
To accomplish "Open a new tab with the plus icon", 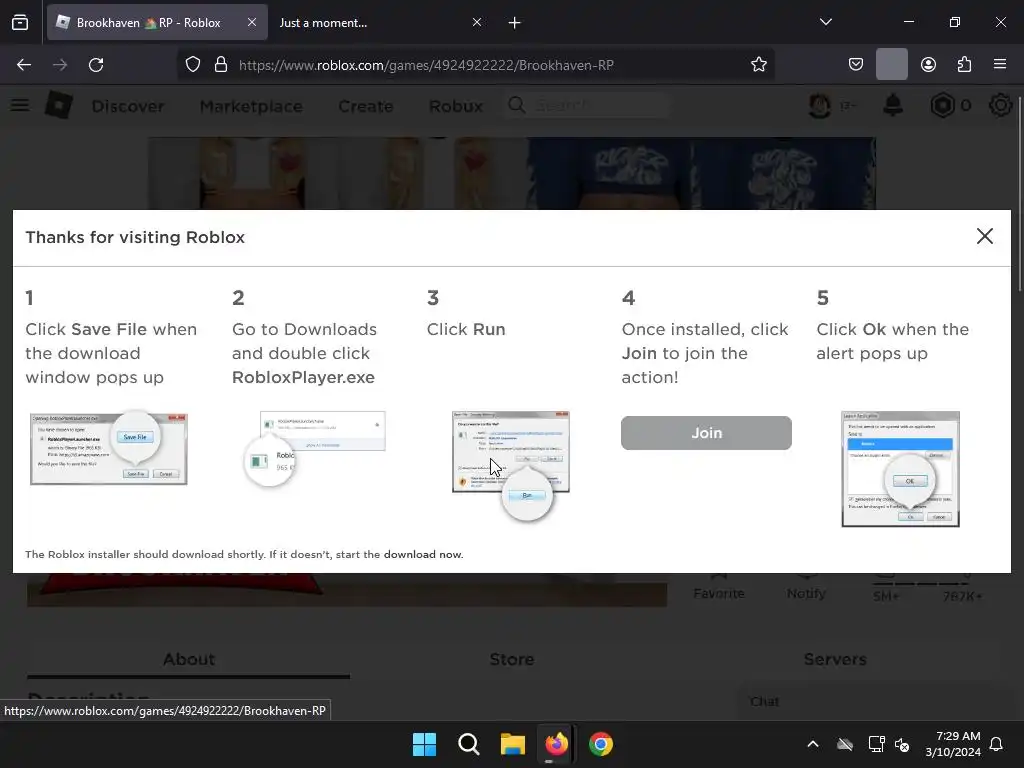I will 515,23.
